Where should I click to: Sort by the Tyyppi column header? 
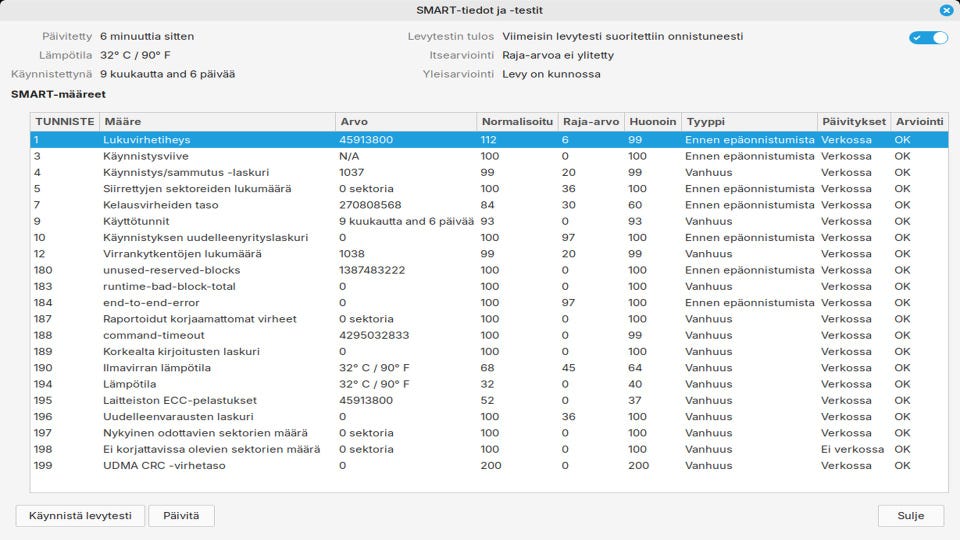(x=749, y=121)
